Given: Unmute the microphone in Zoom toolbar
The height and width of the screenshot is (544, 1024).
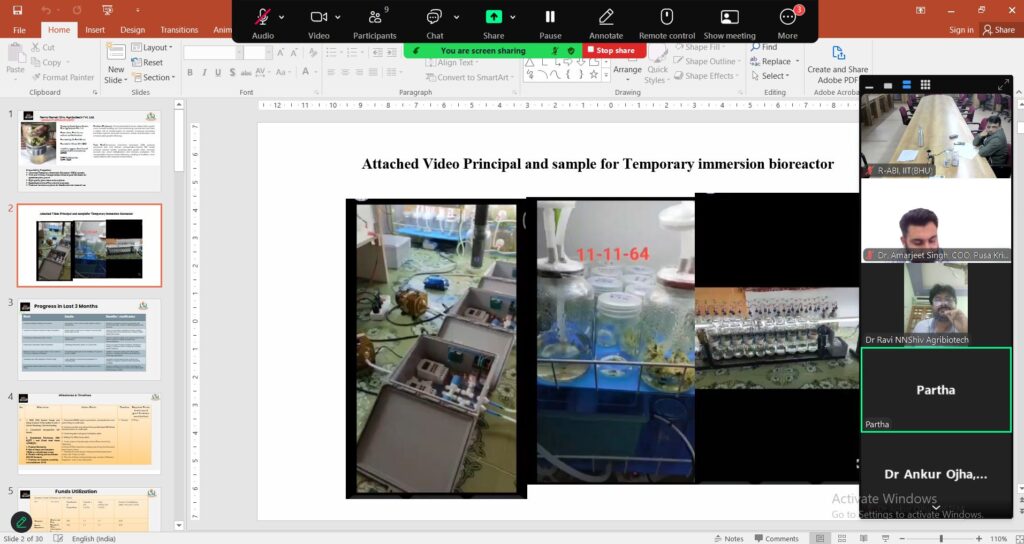Looking at the screenshot, I should point(263,18).
